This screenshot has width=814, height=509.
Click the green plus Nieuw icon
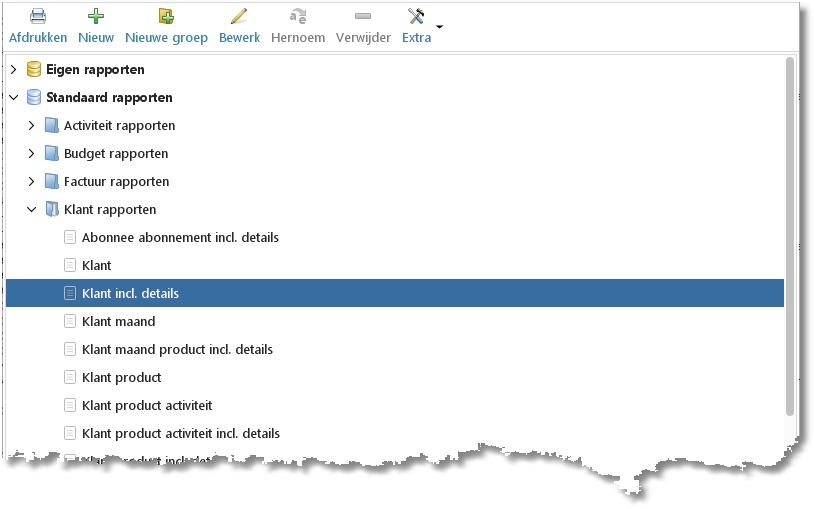[96, 16]
